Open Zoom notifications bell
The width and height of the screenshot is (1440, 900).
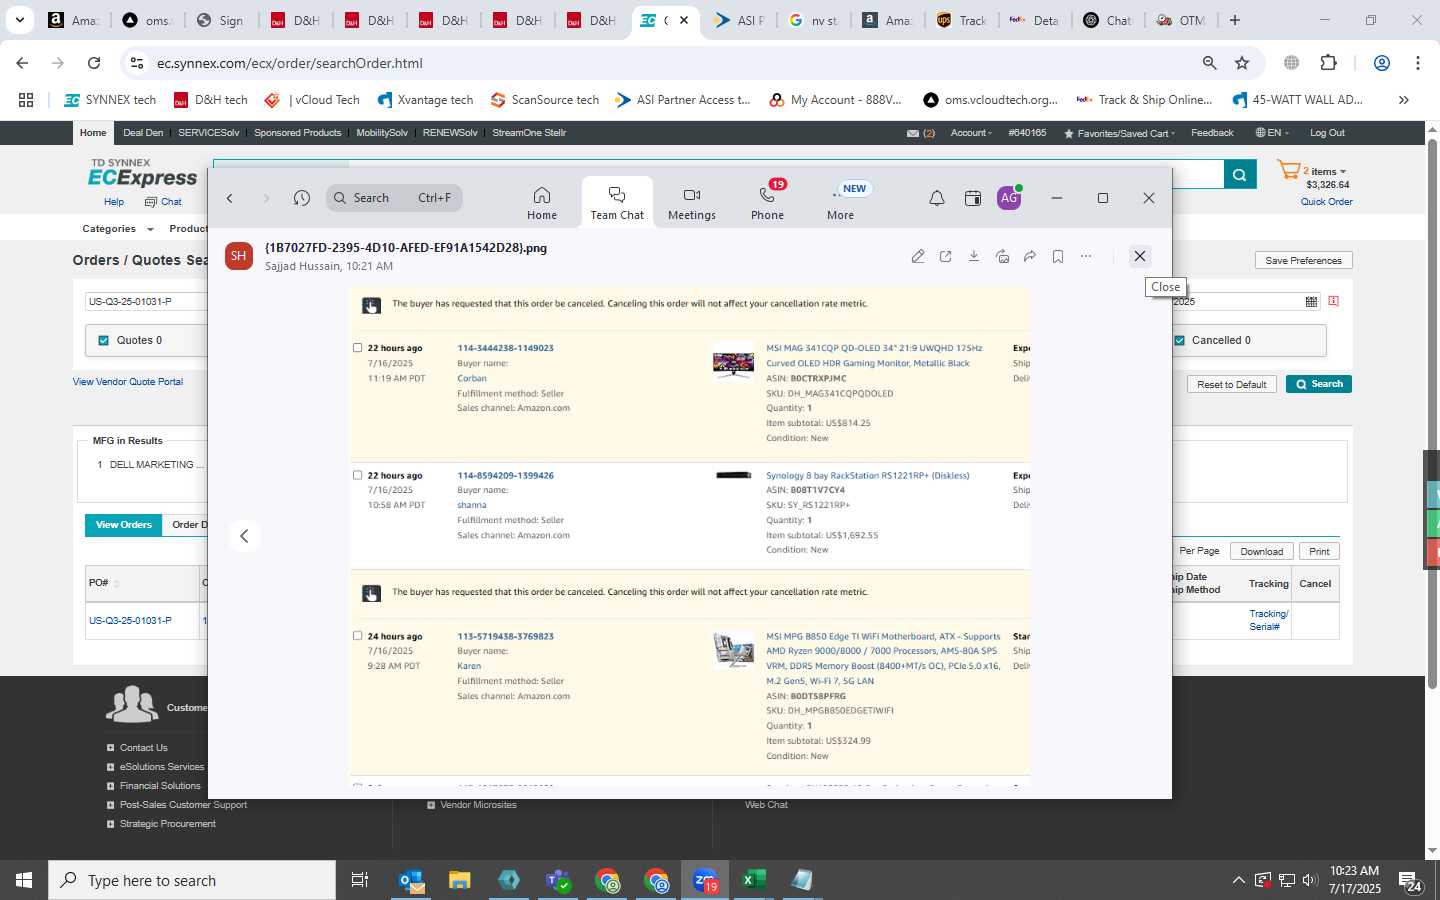pos(937,198)
